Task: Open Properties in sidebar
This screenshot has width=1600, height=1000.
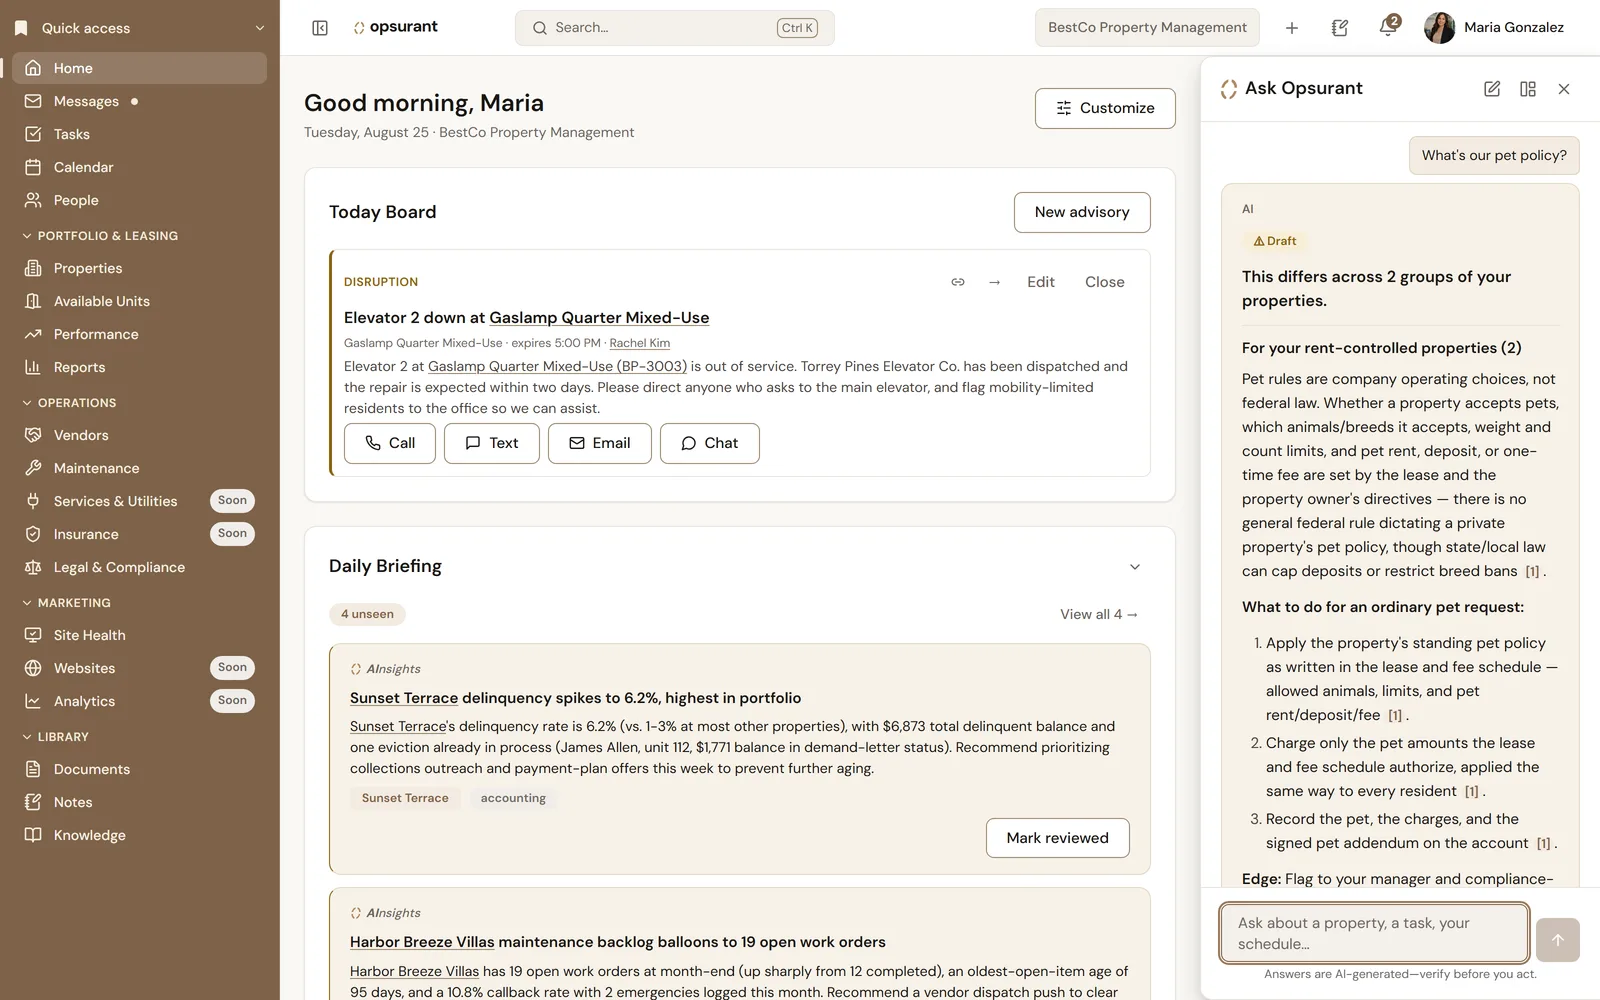Action: pyautogui.click(x=140, y=268)
